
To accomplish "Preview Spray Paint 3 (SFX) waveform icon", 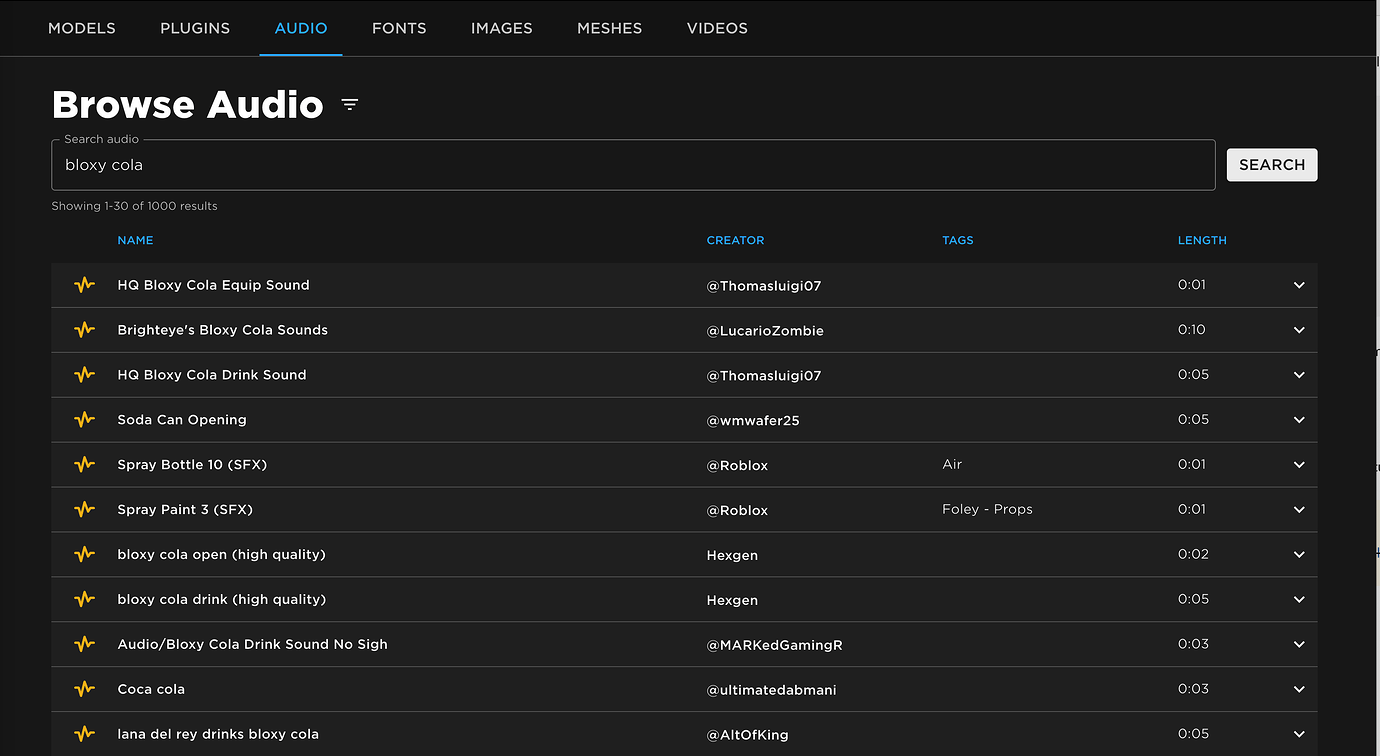I will [x=85, y=510].
